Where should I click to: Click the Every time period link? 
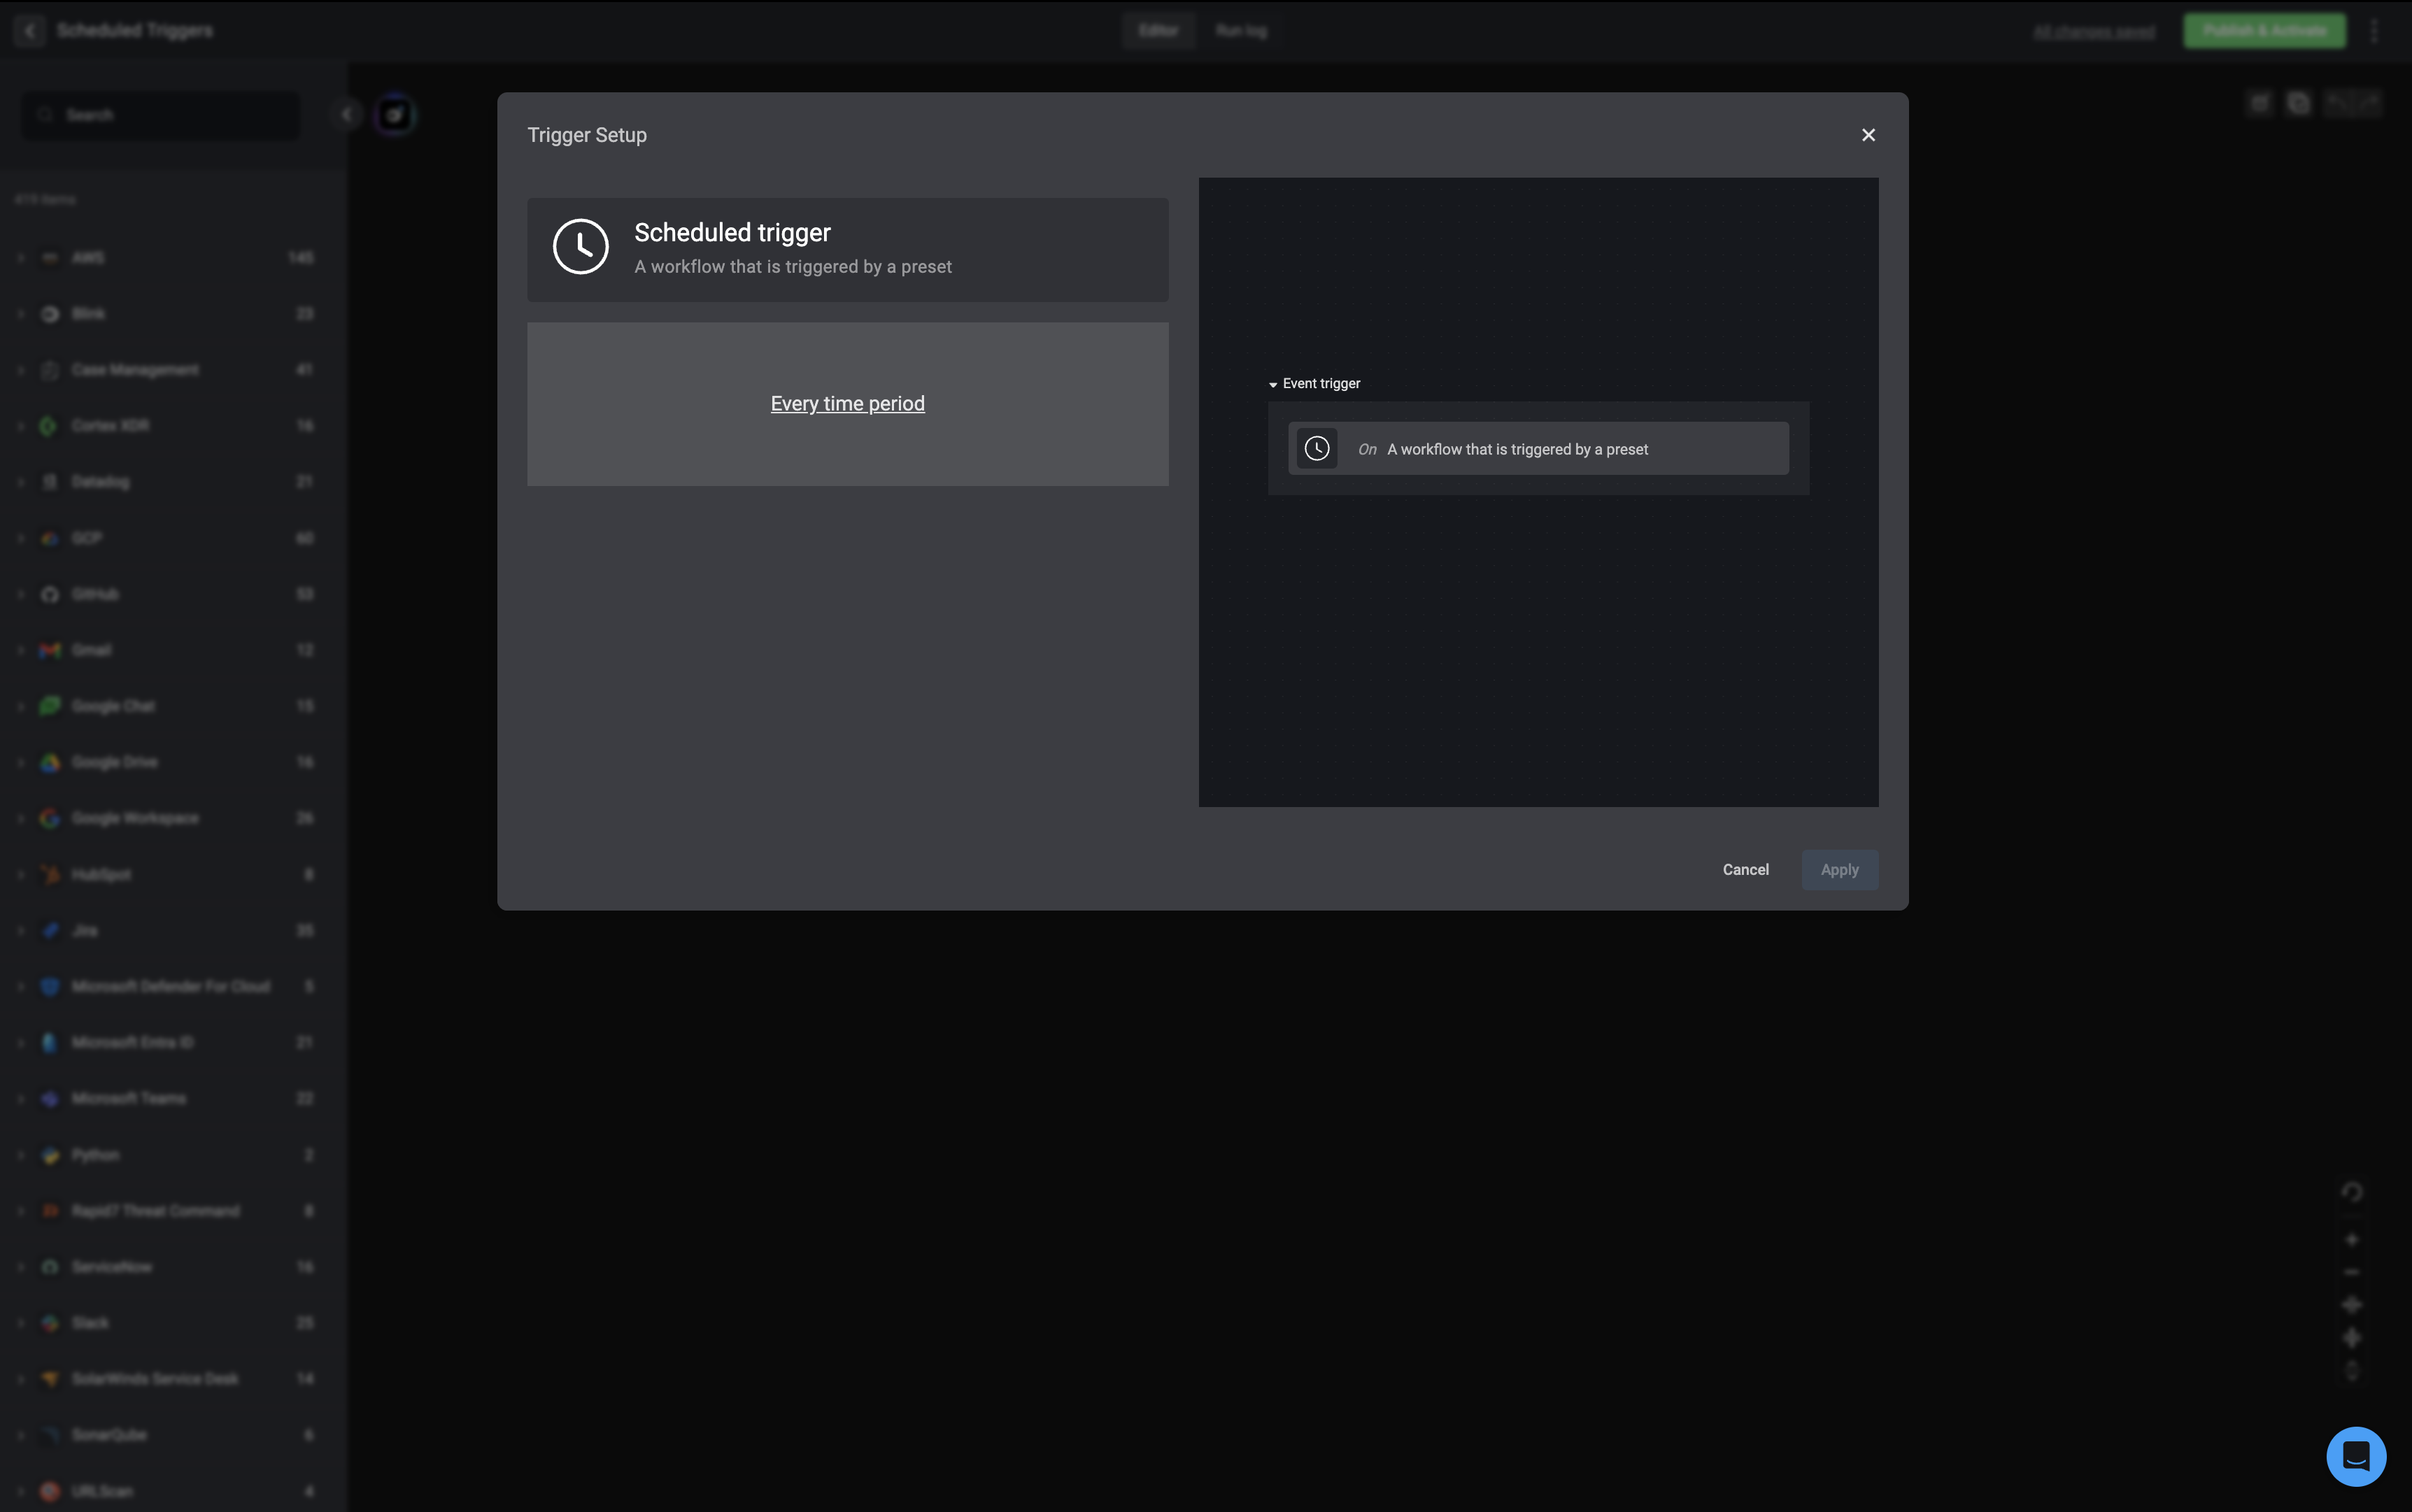coord(847,404)
